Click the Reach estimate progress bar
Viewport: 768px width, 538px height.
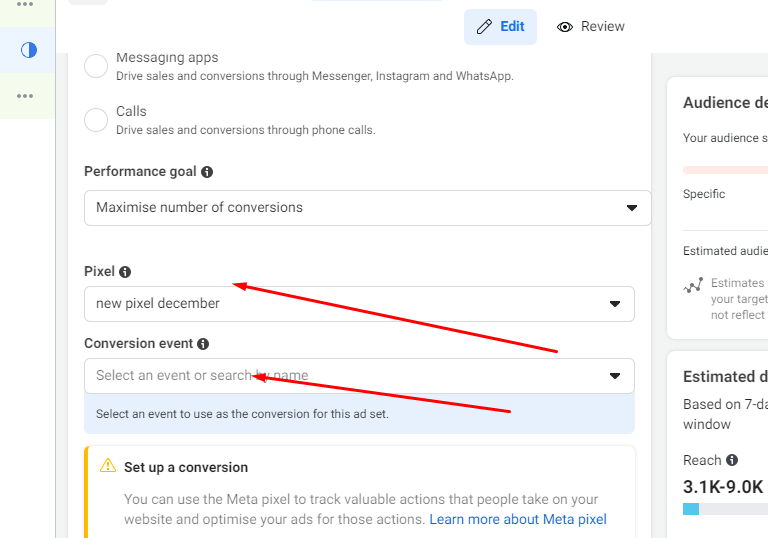[725, 509]
